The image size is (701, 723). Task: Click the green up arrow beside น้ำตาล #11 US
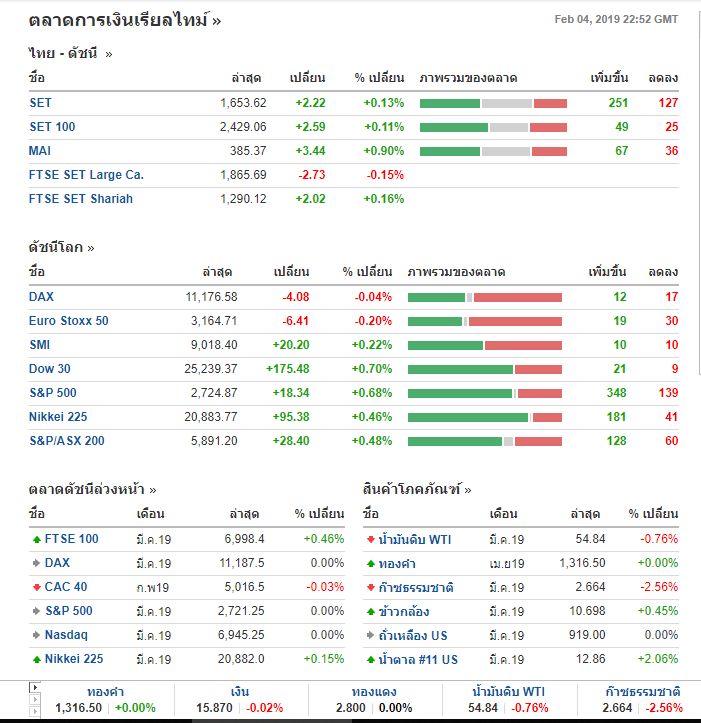tap(371, 659)
